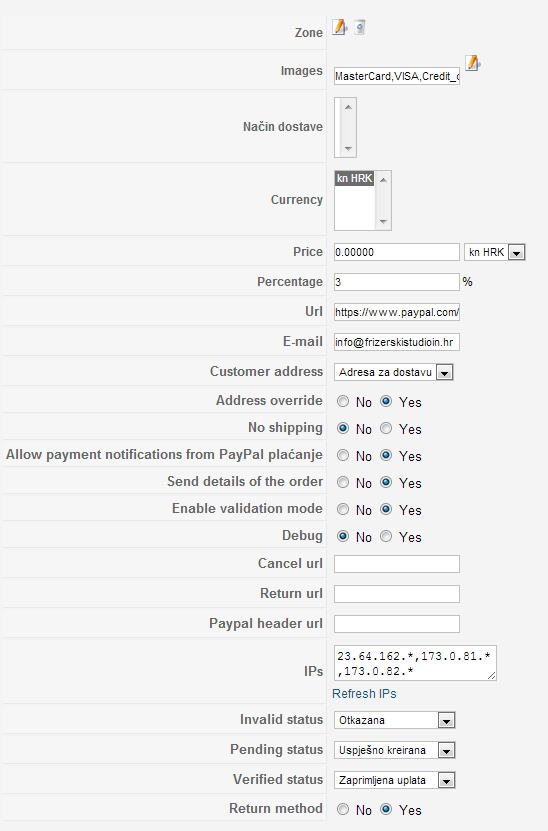Image resolution: width=548 pixels, height=831 pixels.
Task: Set Address override to No
Action: (x=343, y=401)
